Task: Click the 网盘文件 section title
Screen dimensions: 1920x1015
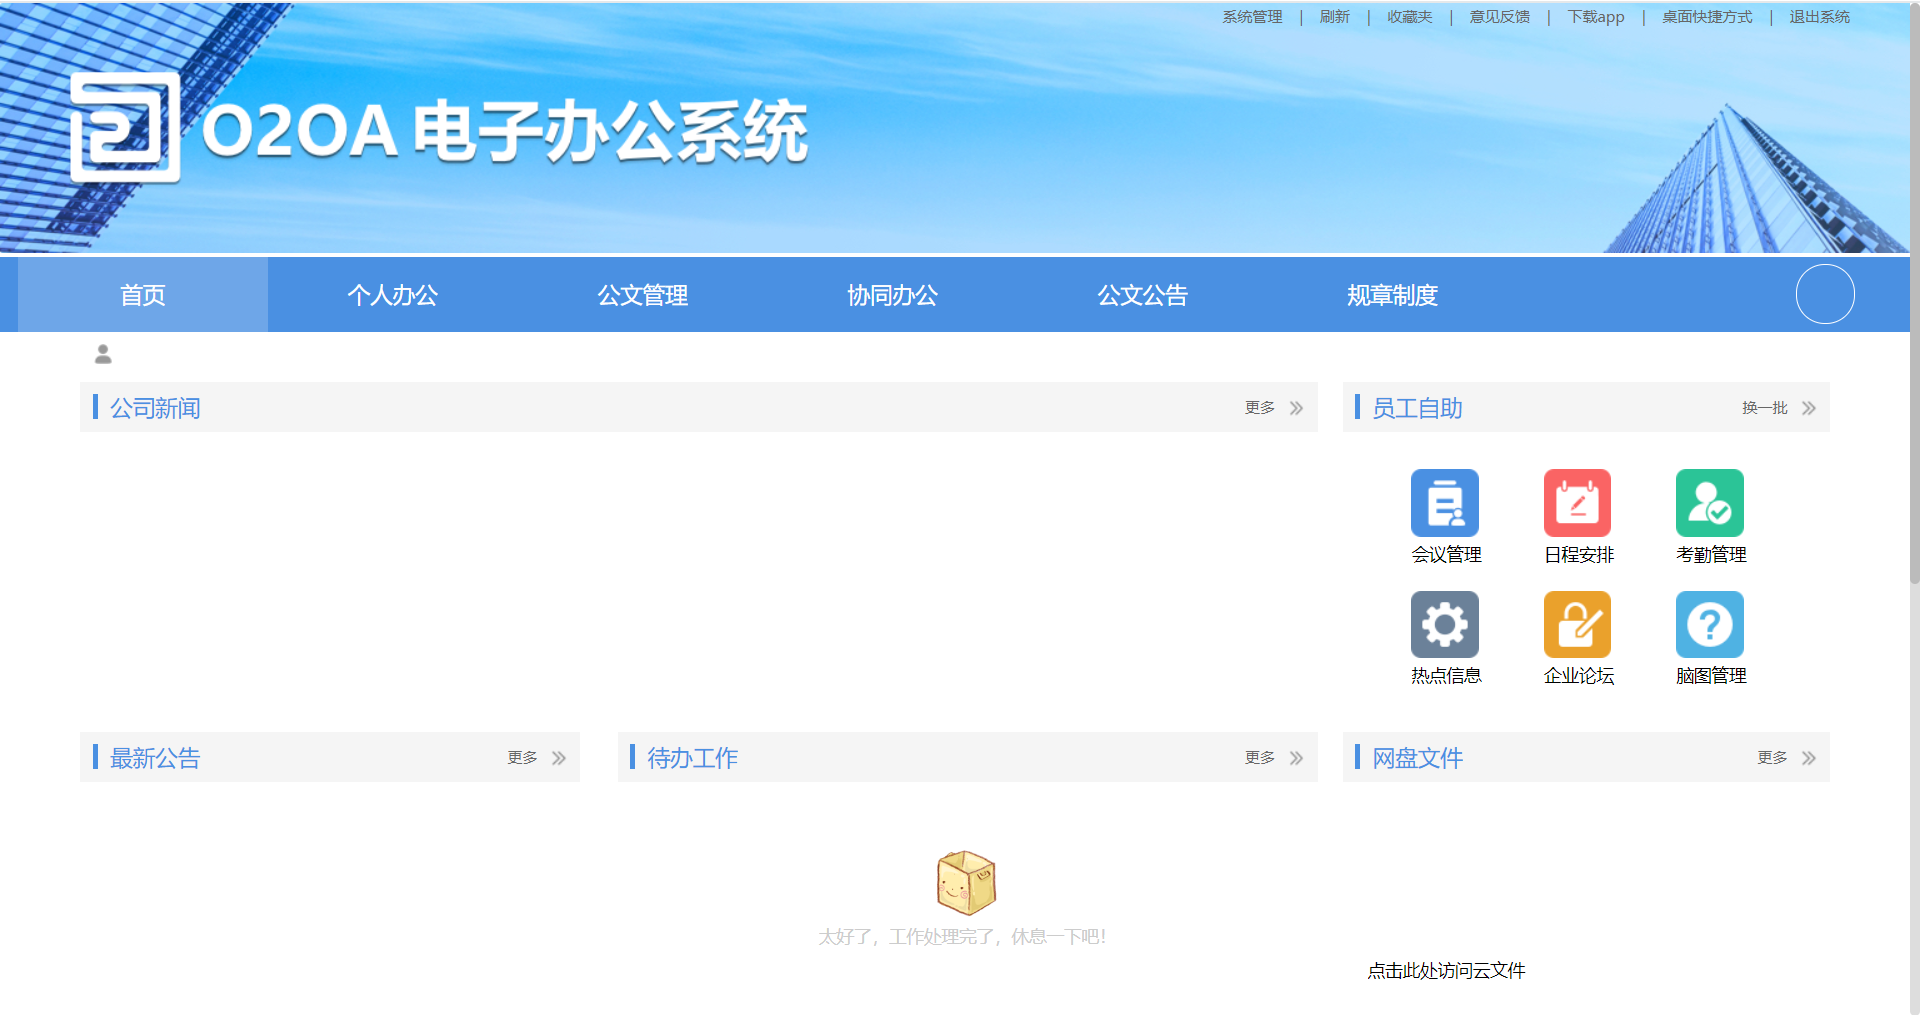Action: point(1417,758)
